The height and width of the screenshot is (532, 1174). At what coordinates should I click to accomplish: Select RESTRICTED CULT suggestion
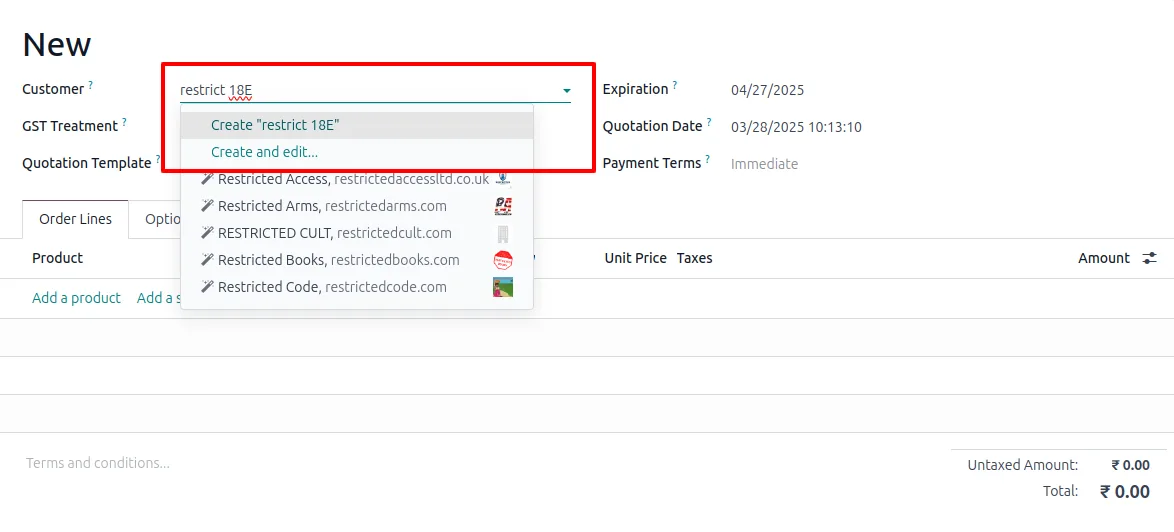tap(357, 233)
